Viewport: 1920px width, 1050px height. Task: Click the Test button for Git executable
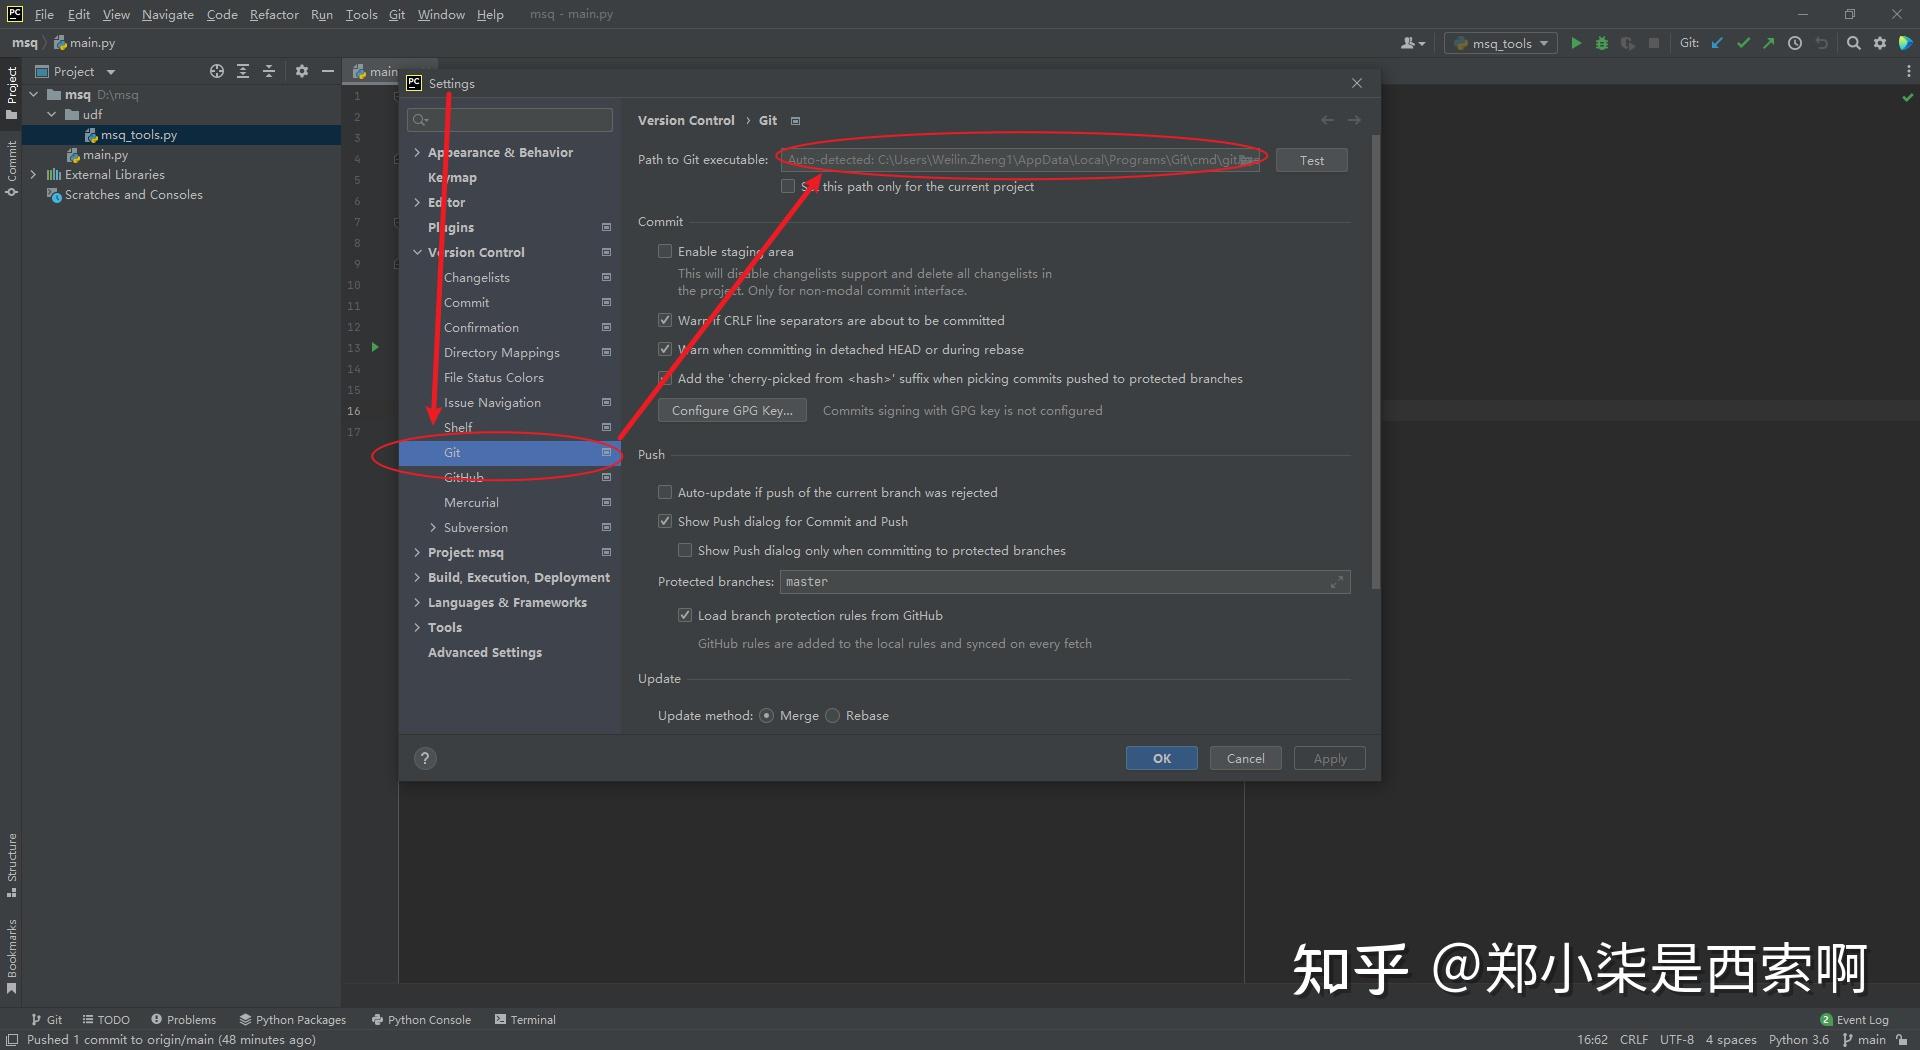(1311, 160)
